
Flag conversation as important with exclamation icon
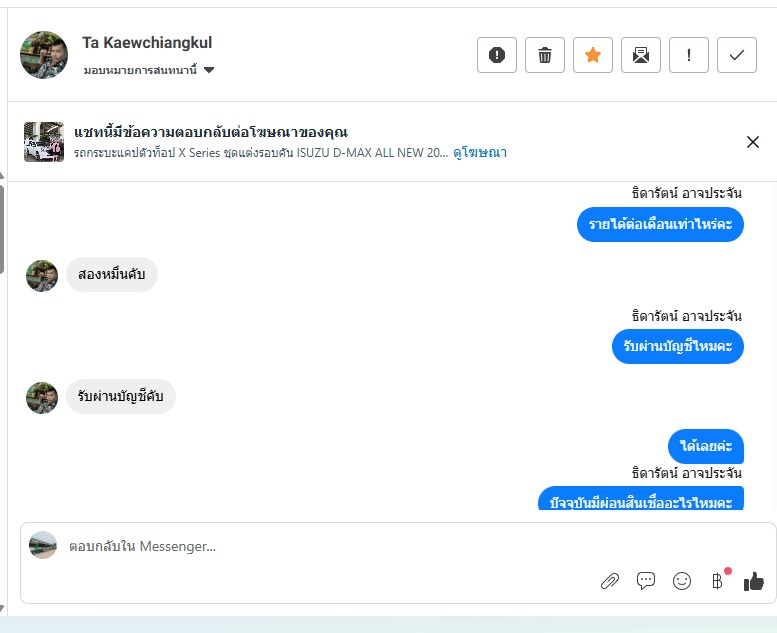coord(689,55)
